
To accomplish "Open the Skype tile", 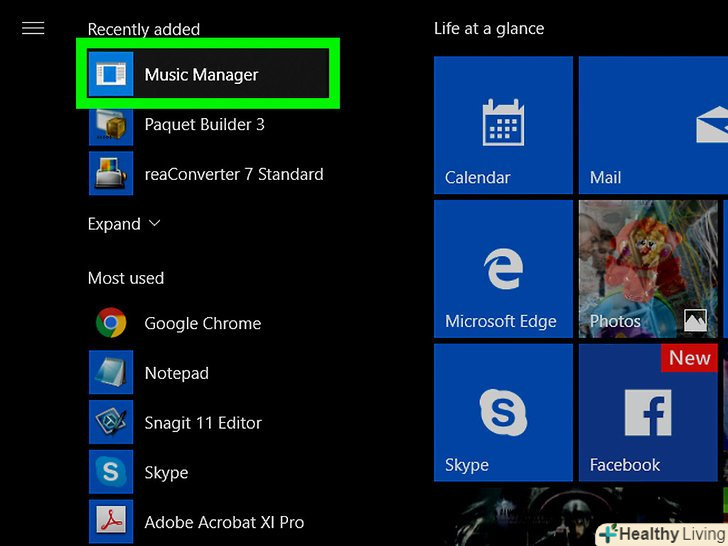I will 503,413.
